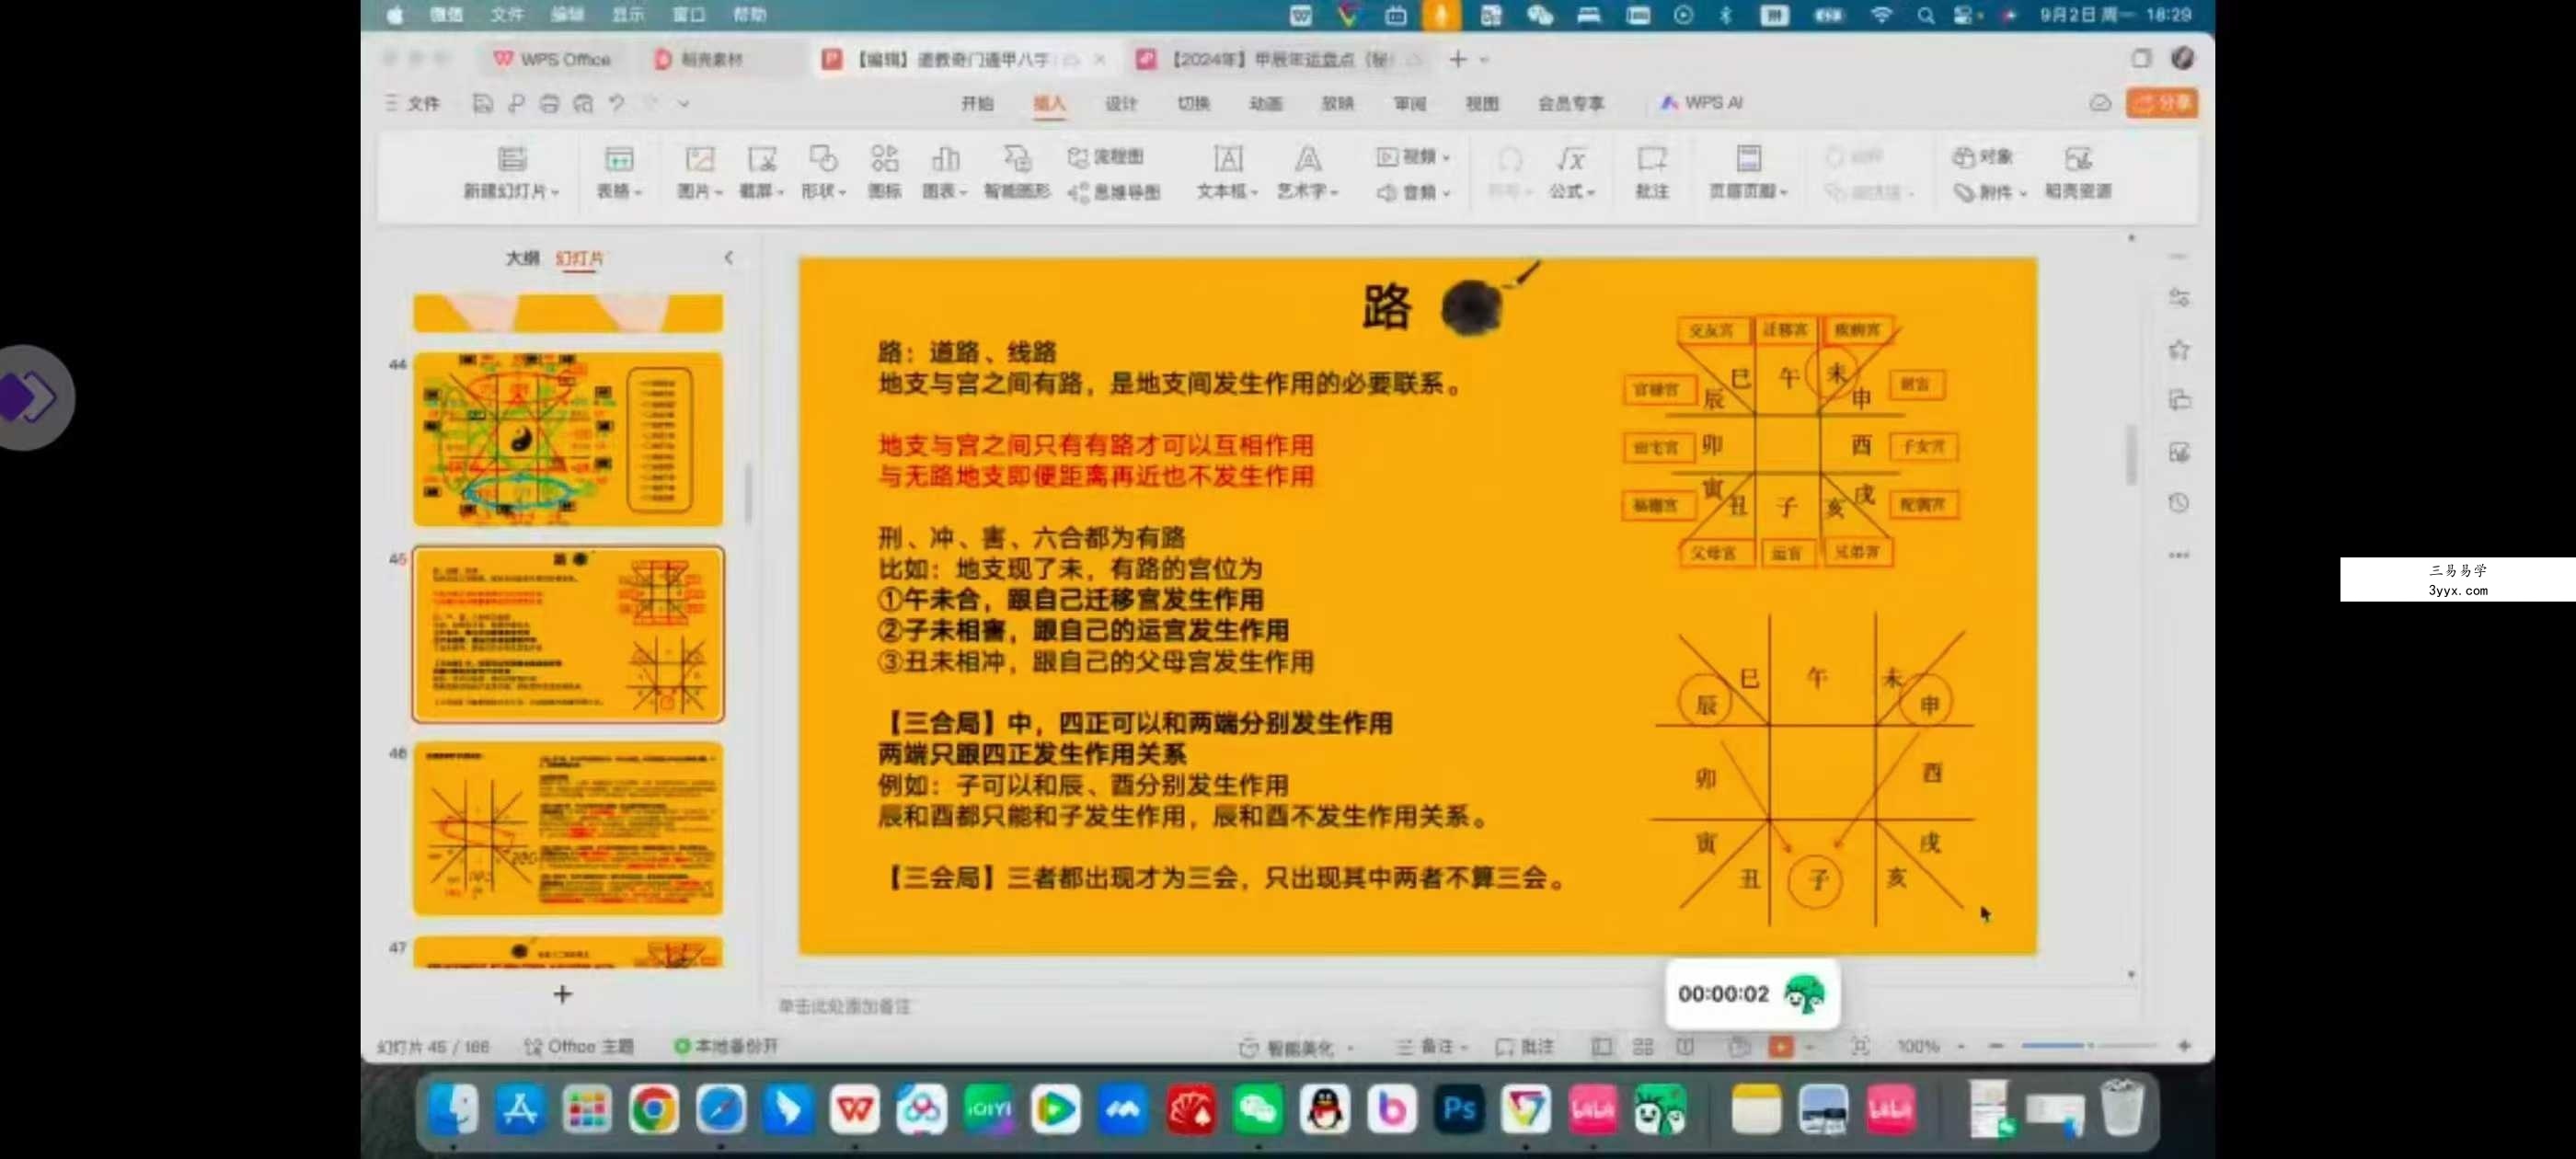The height and width of the screenshot is (1159, 2576).
Task: Click the Undo arrow icon
Action: point(617,103)
